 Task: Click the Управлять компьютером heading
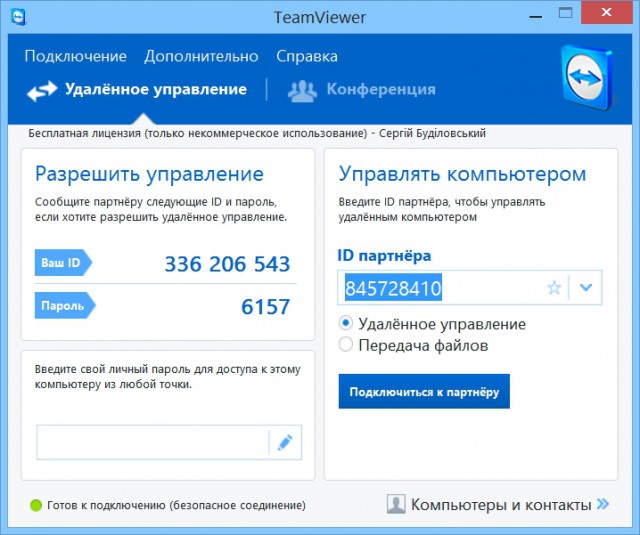tap(462, 174)
